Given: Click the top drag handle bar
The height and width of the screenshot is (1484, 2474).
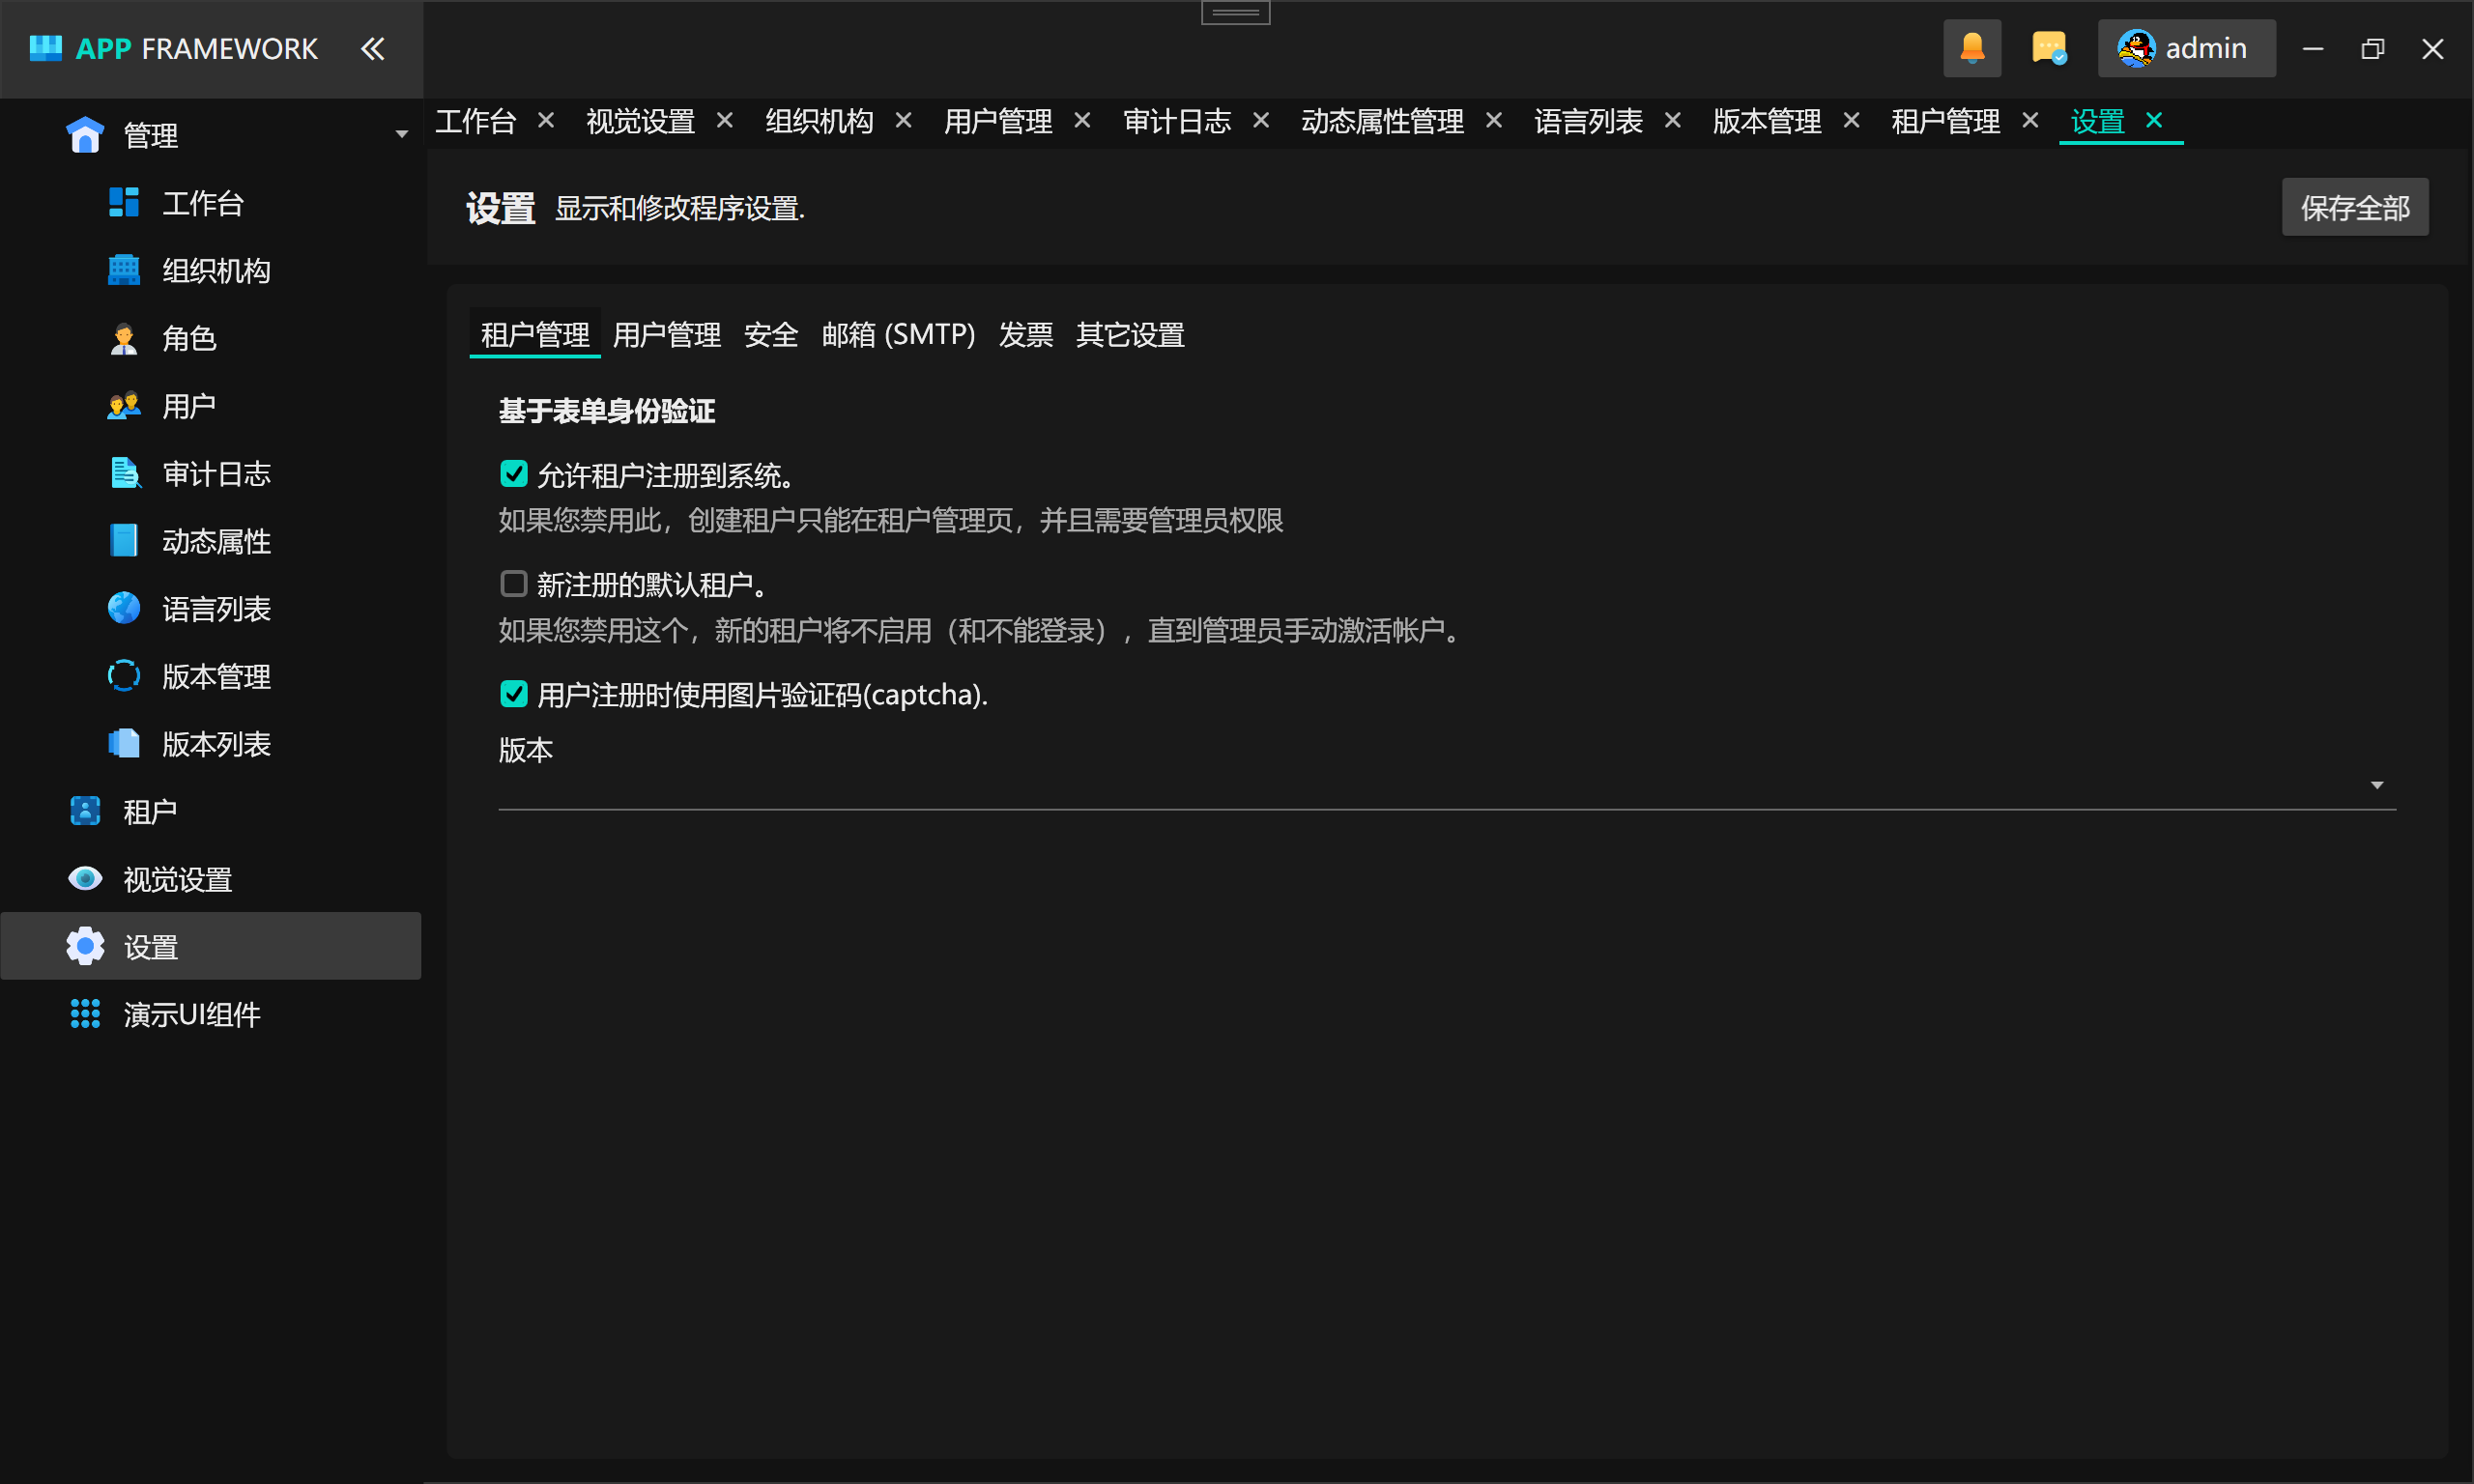Looking at the screenshot, I should pyautogui.click(x=1235, y=12).
